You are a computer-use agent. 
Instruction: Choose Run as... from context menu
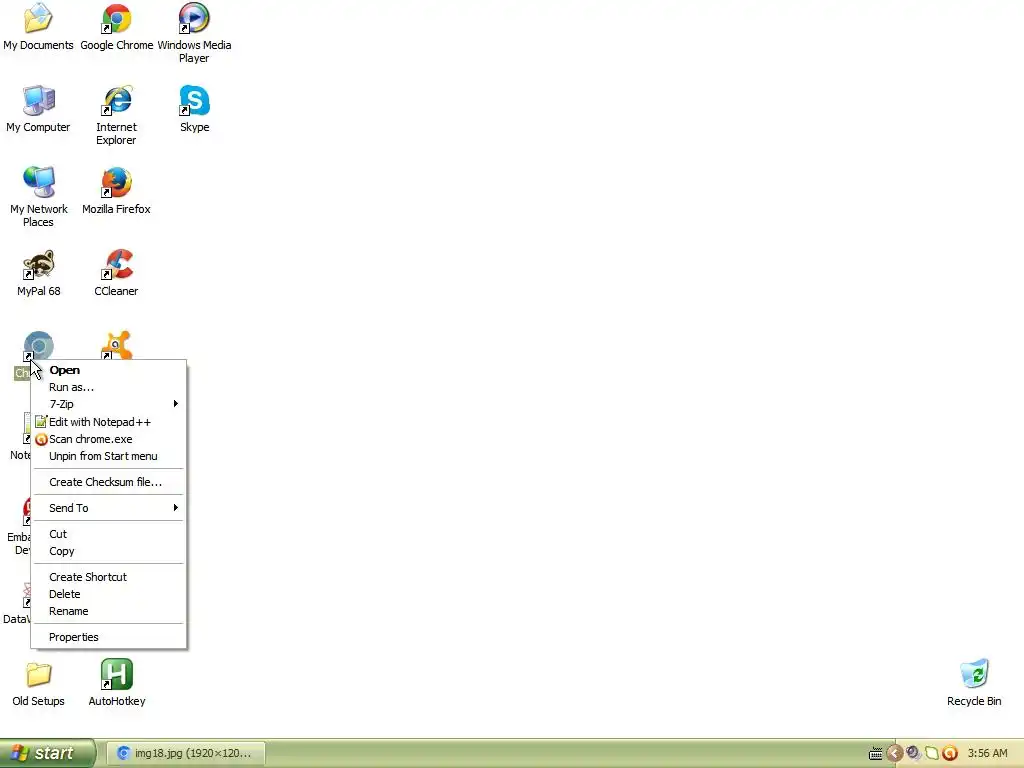(108, 387)
